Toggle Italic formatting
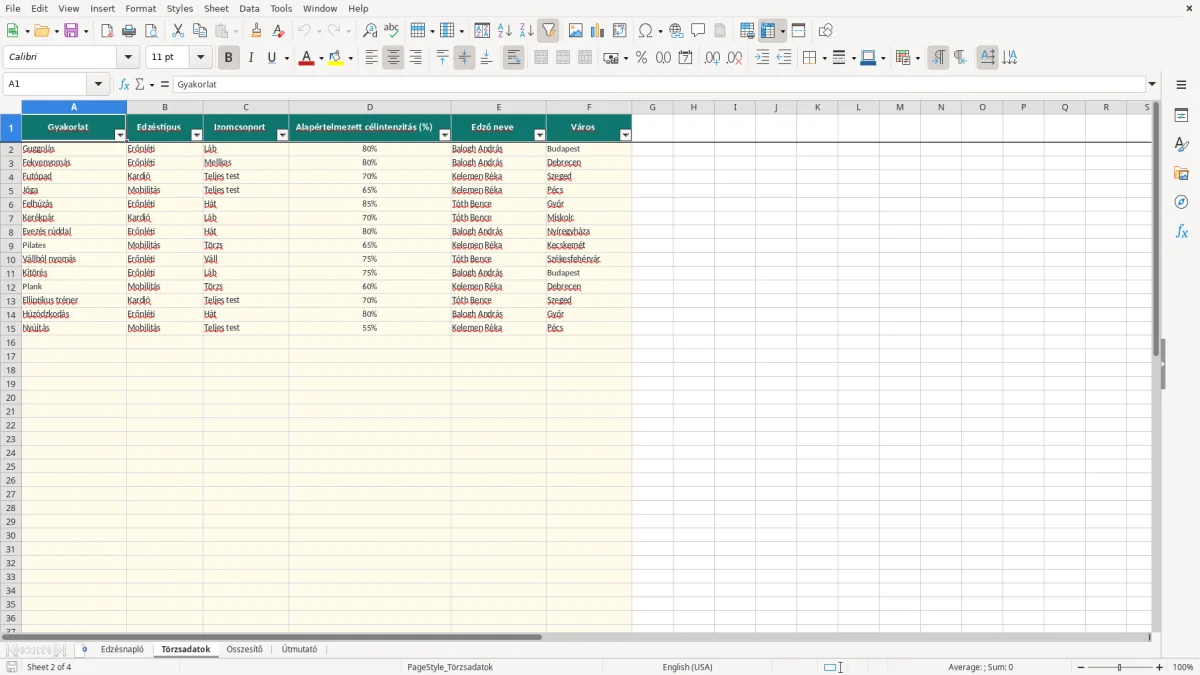Viewport: 1200px width, 675px height. pyautogui.click(x=250, y=58)
